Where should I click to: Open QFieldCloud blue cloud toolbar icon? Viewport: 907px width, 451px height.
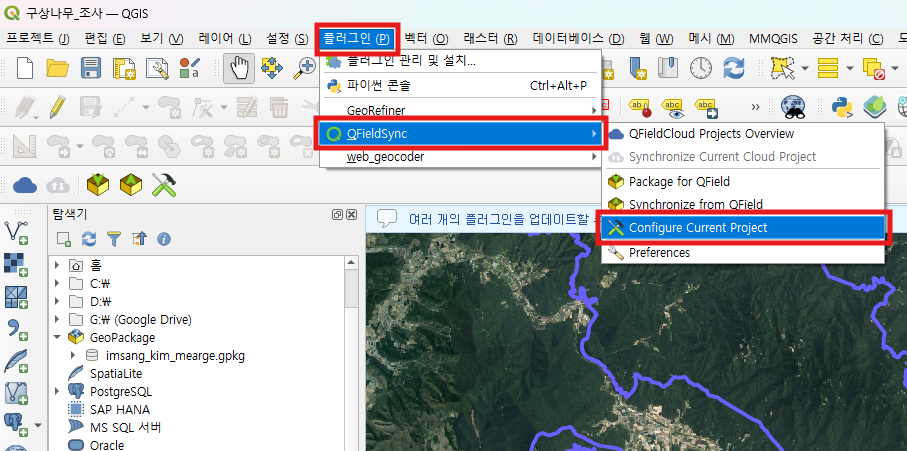25,185
